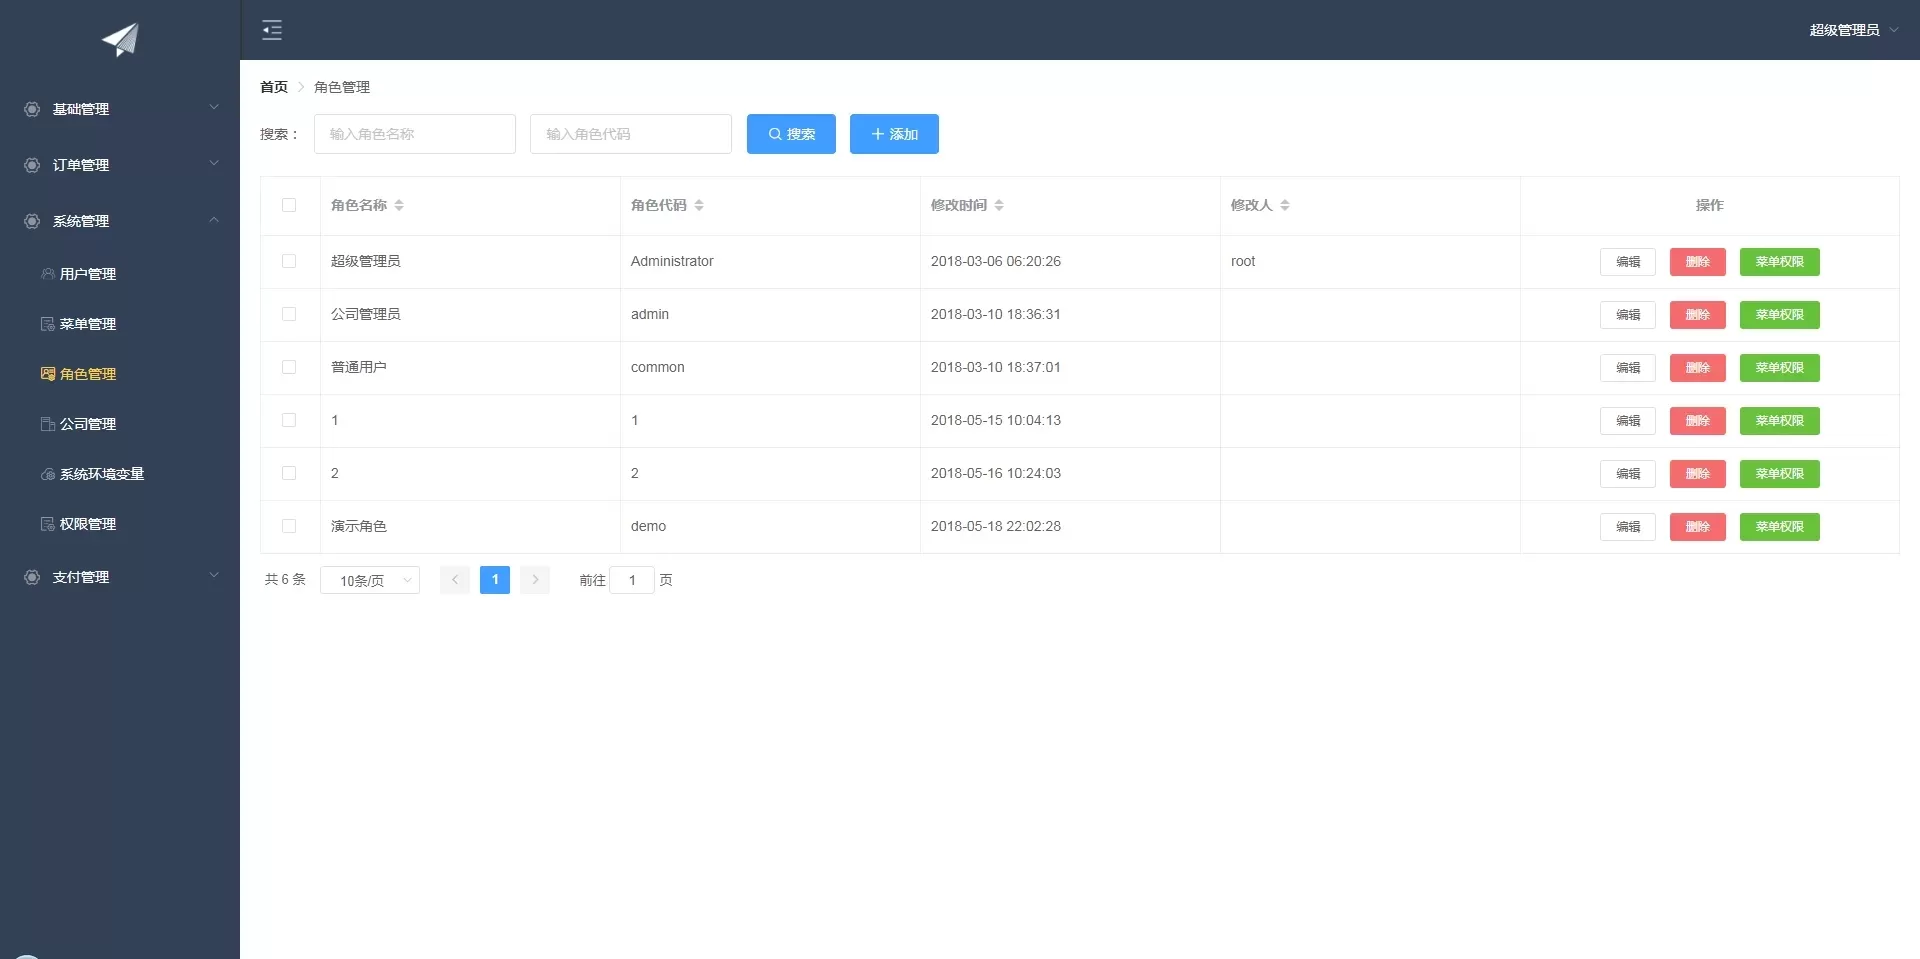Check the 超级管理员 row checkbox

(x=289, y=261)
